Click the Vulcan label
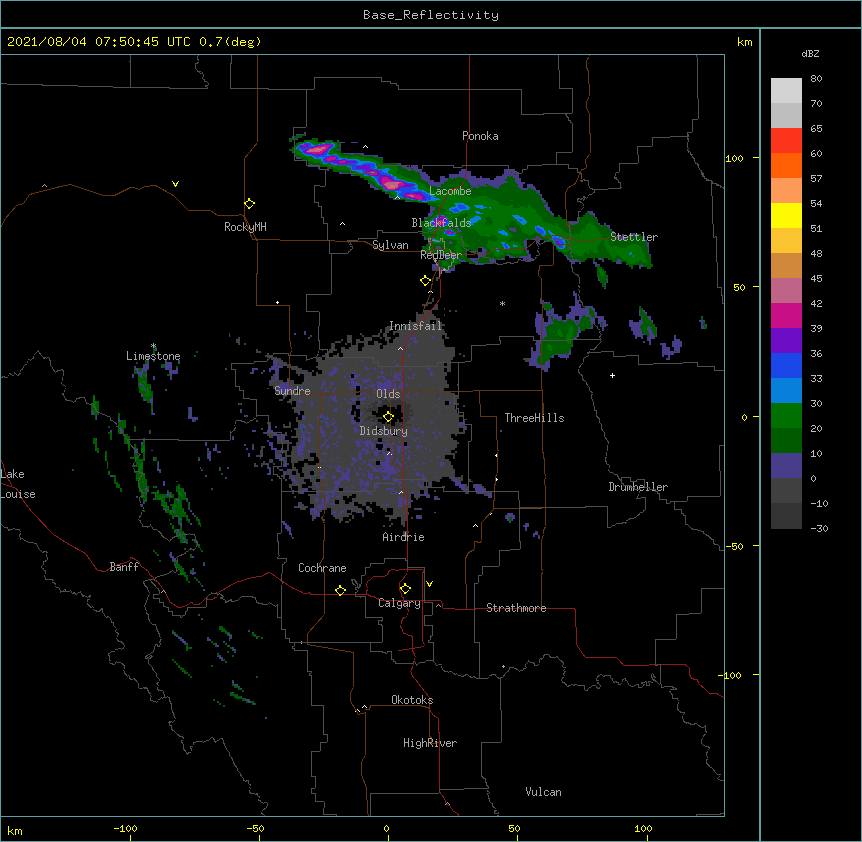Image resolution: width=862 pixels, height=842 pixels. [543, 792]
